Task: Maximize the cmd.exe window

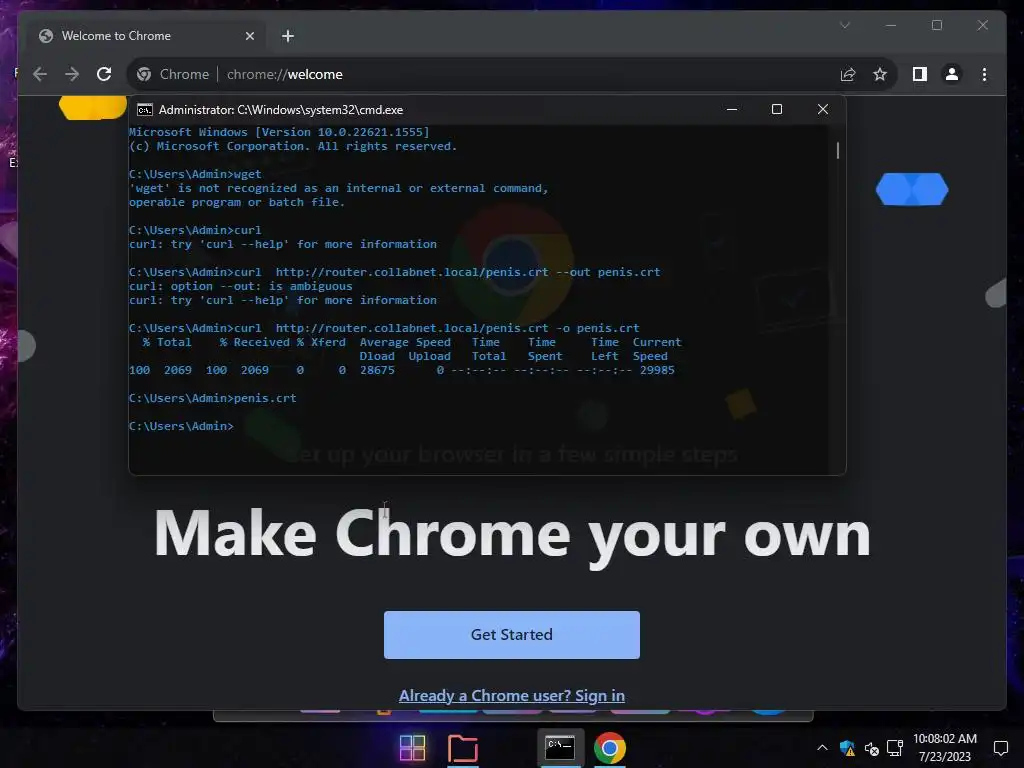Action: 776,109
